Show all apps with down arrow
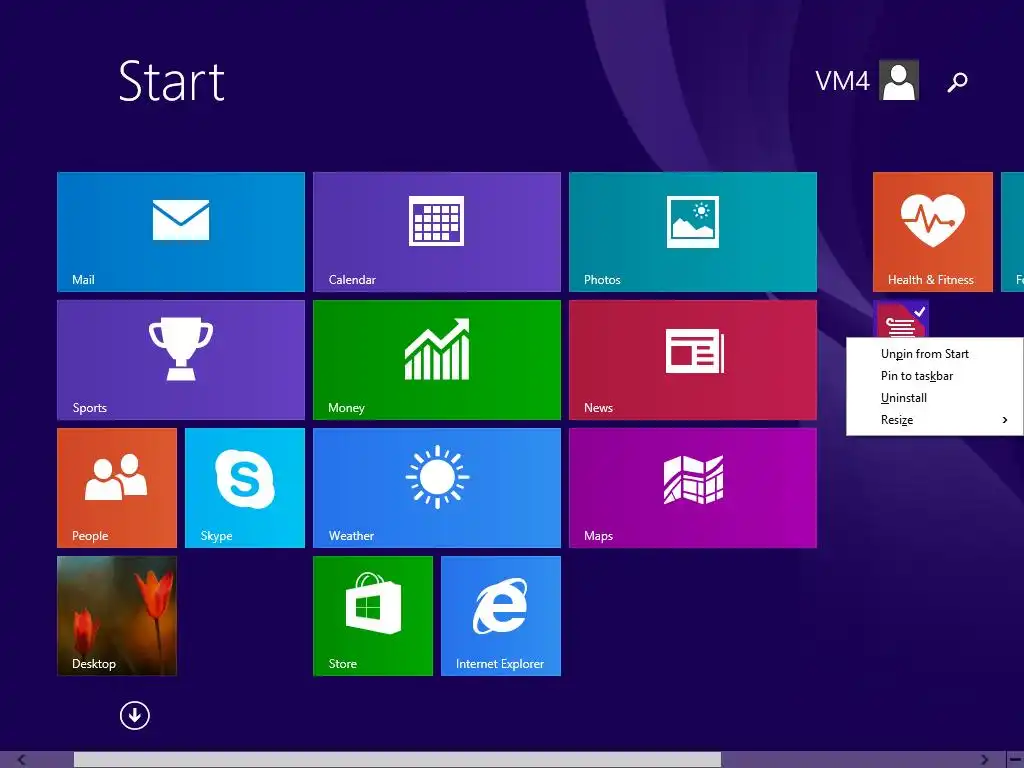The width and height of the screenshot is (1024, 768). point(135,716)
